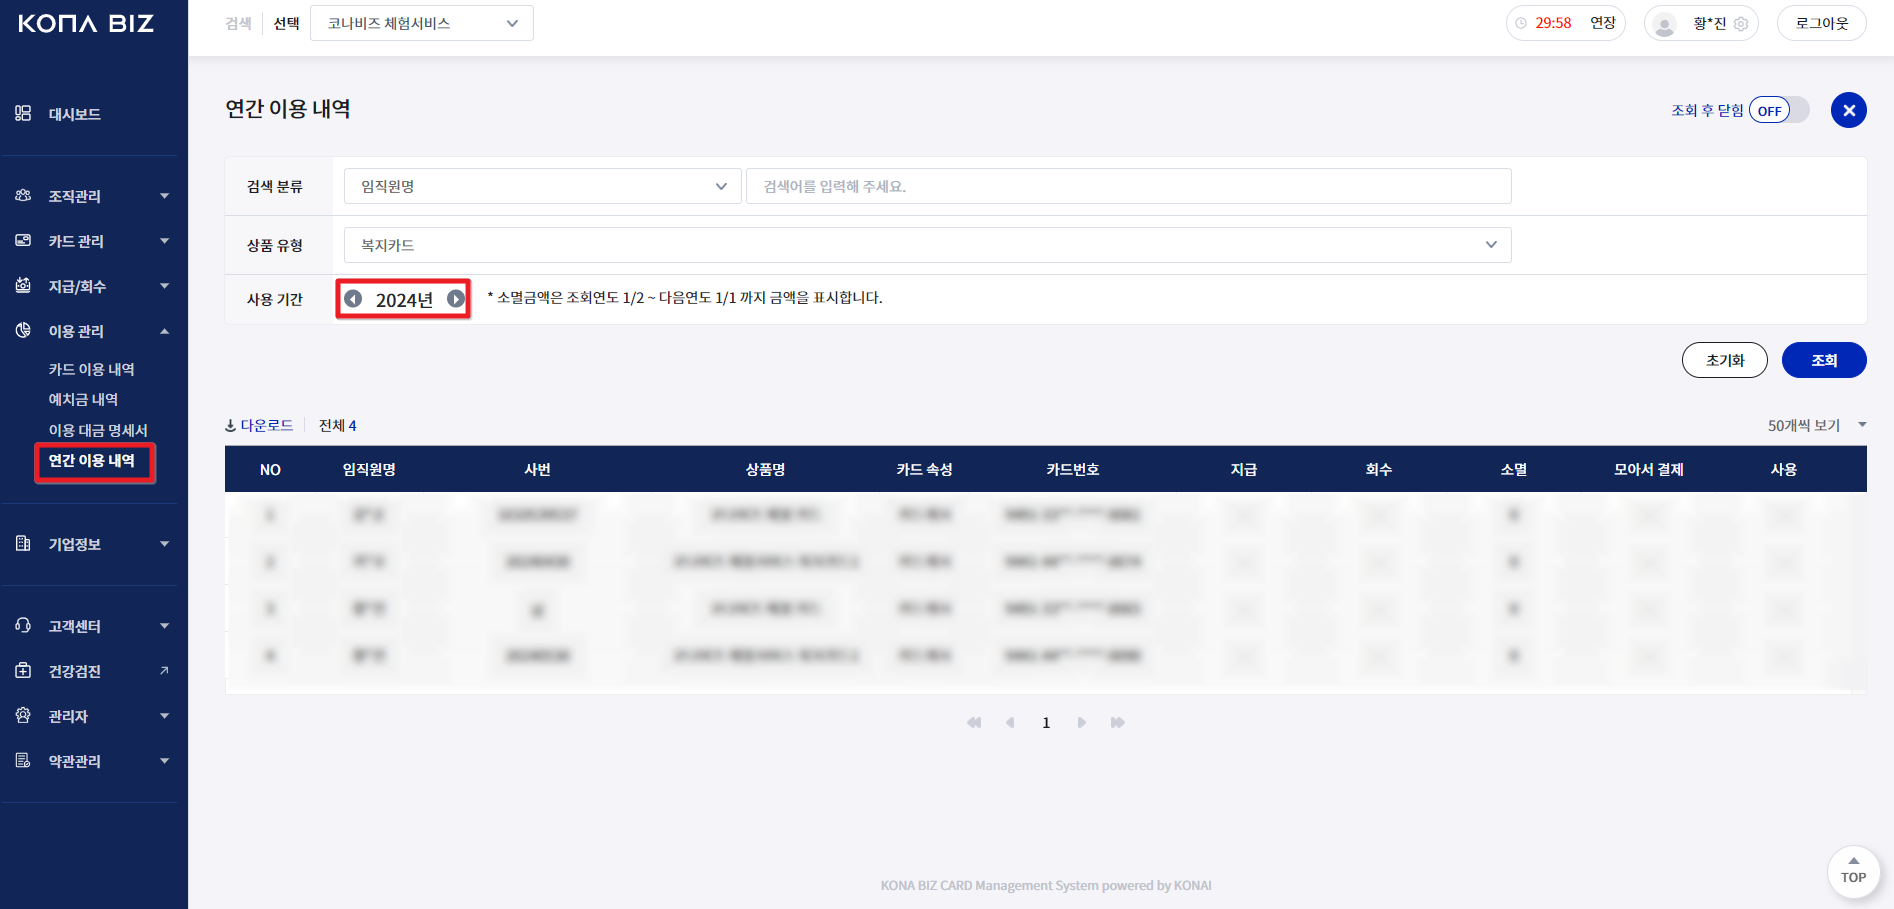Expand the 지급/회수 menu arrow
This screenshot has width=1894, height=909.
(165, 286)
